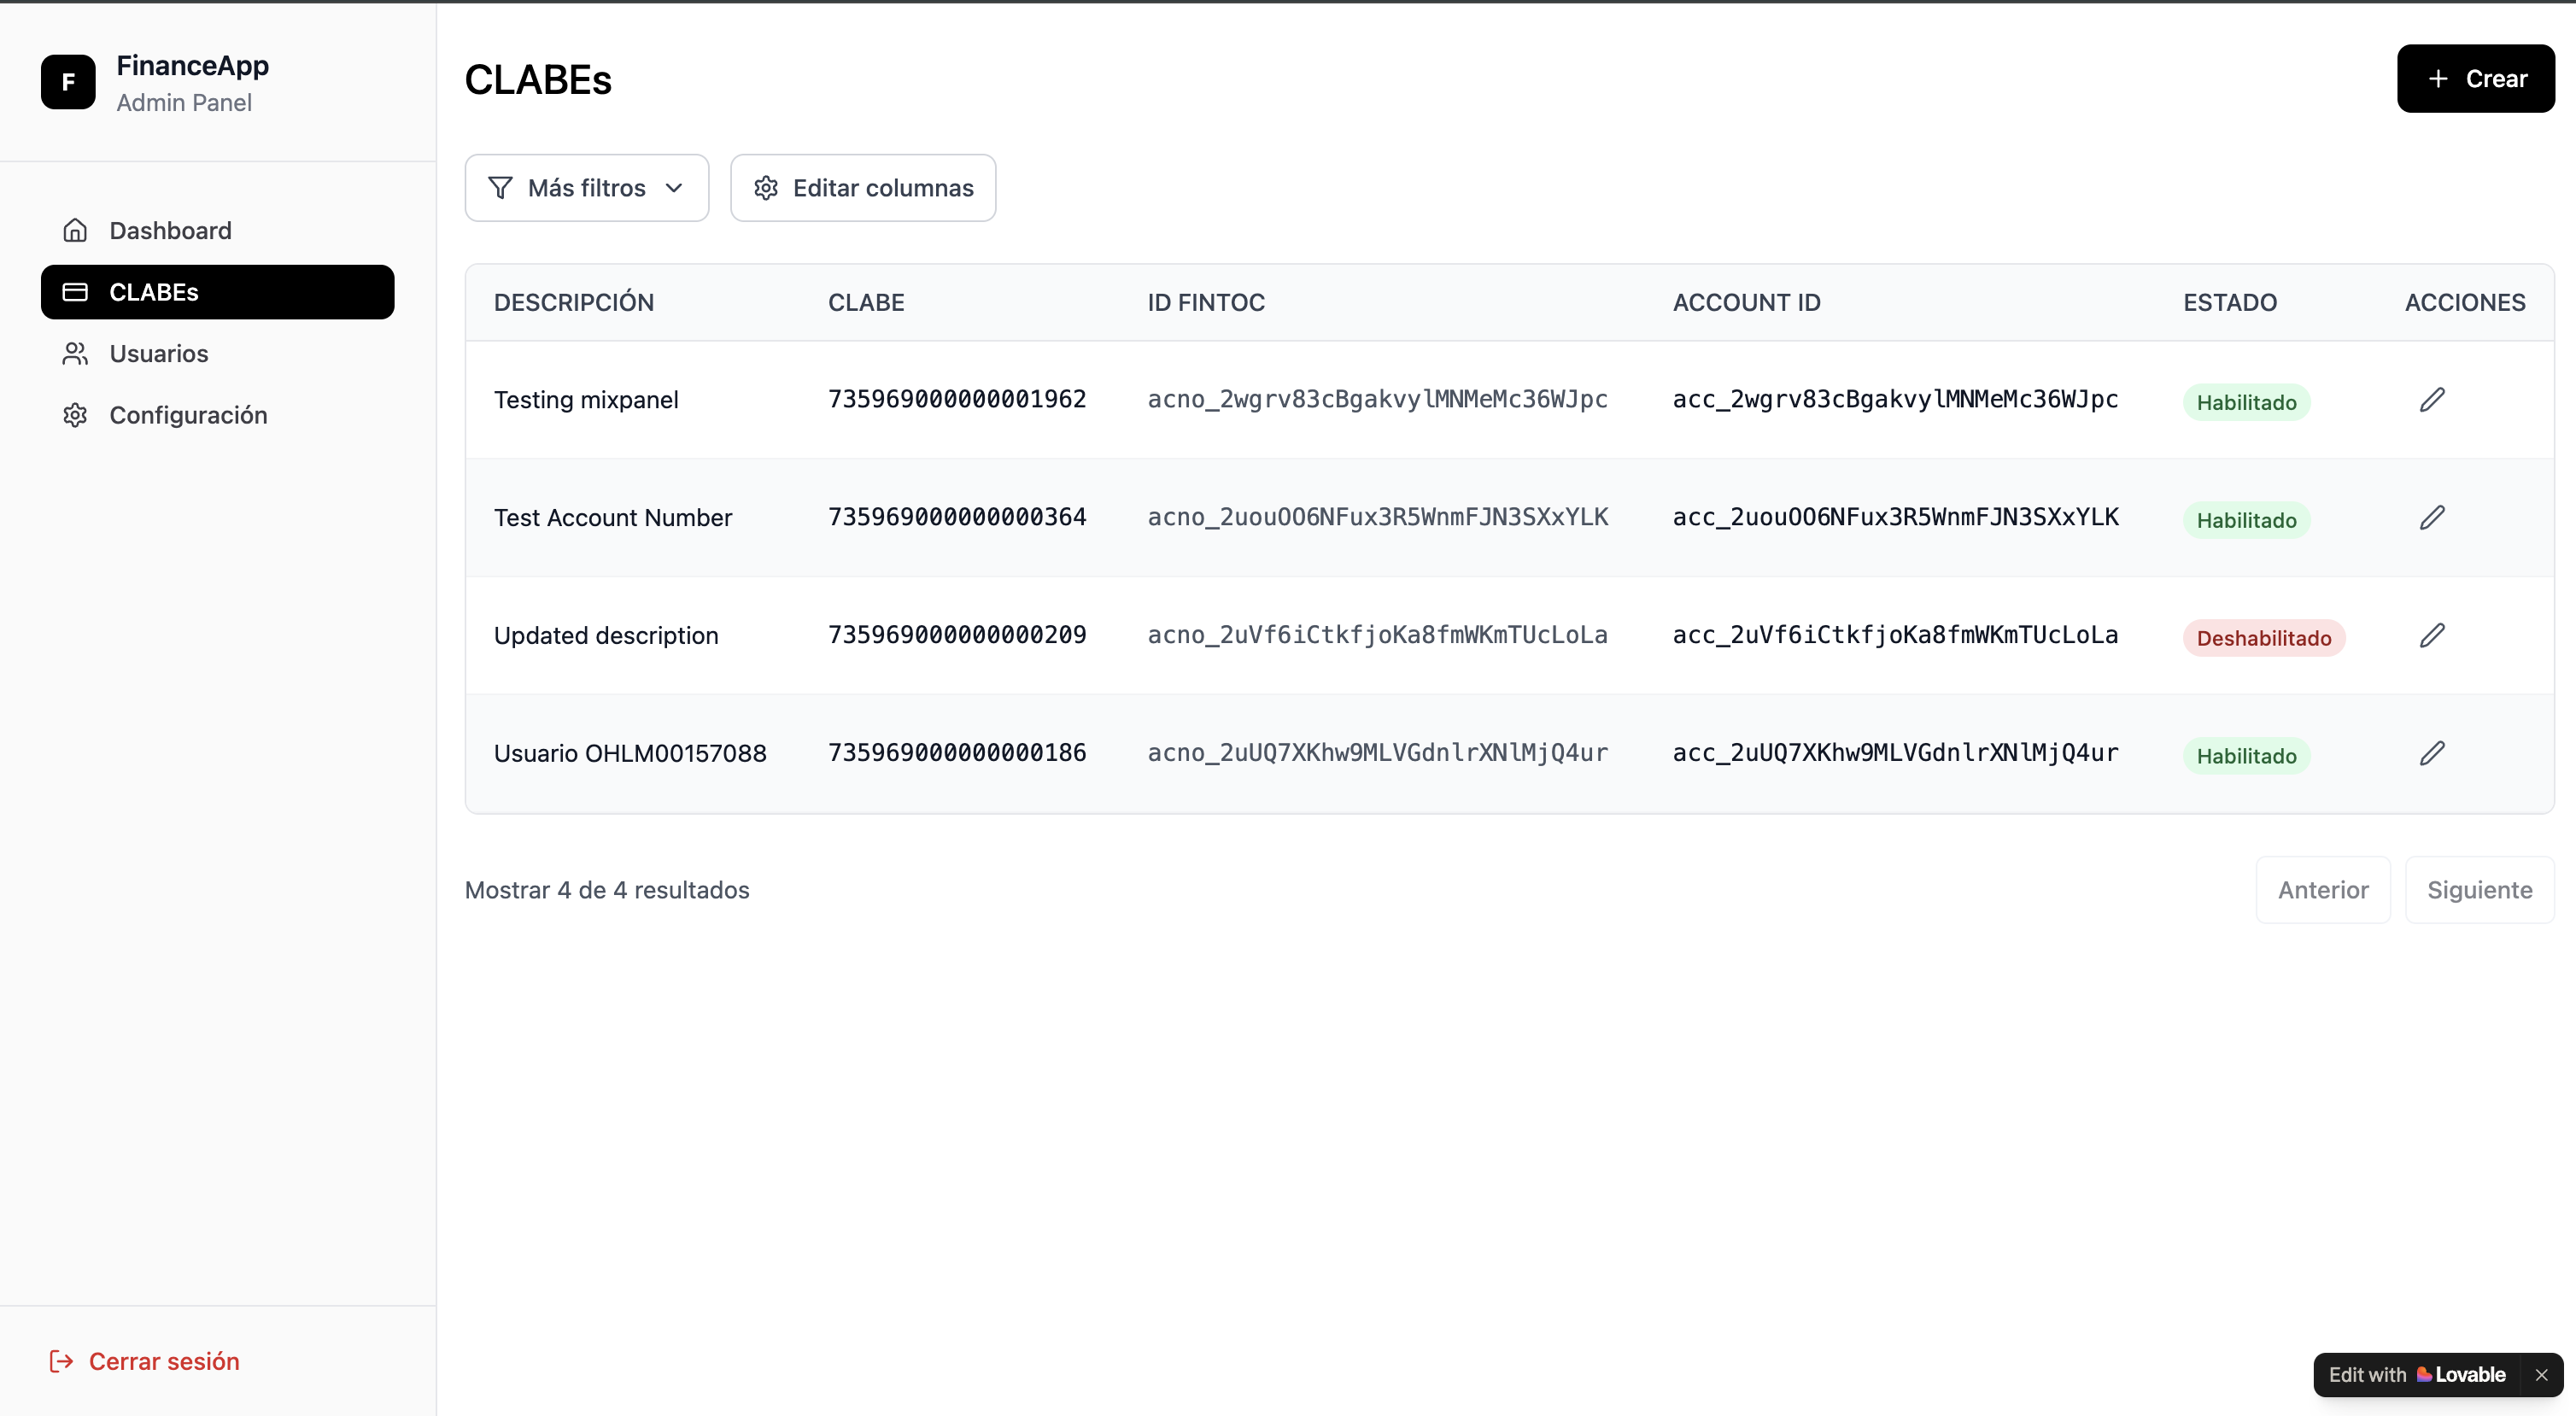
Task: Click the FinanceApp logo icon
Action: click(68, 82)
